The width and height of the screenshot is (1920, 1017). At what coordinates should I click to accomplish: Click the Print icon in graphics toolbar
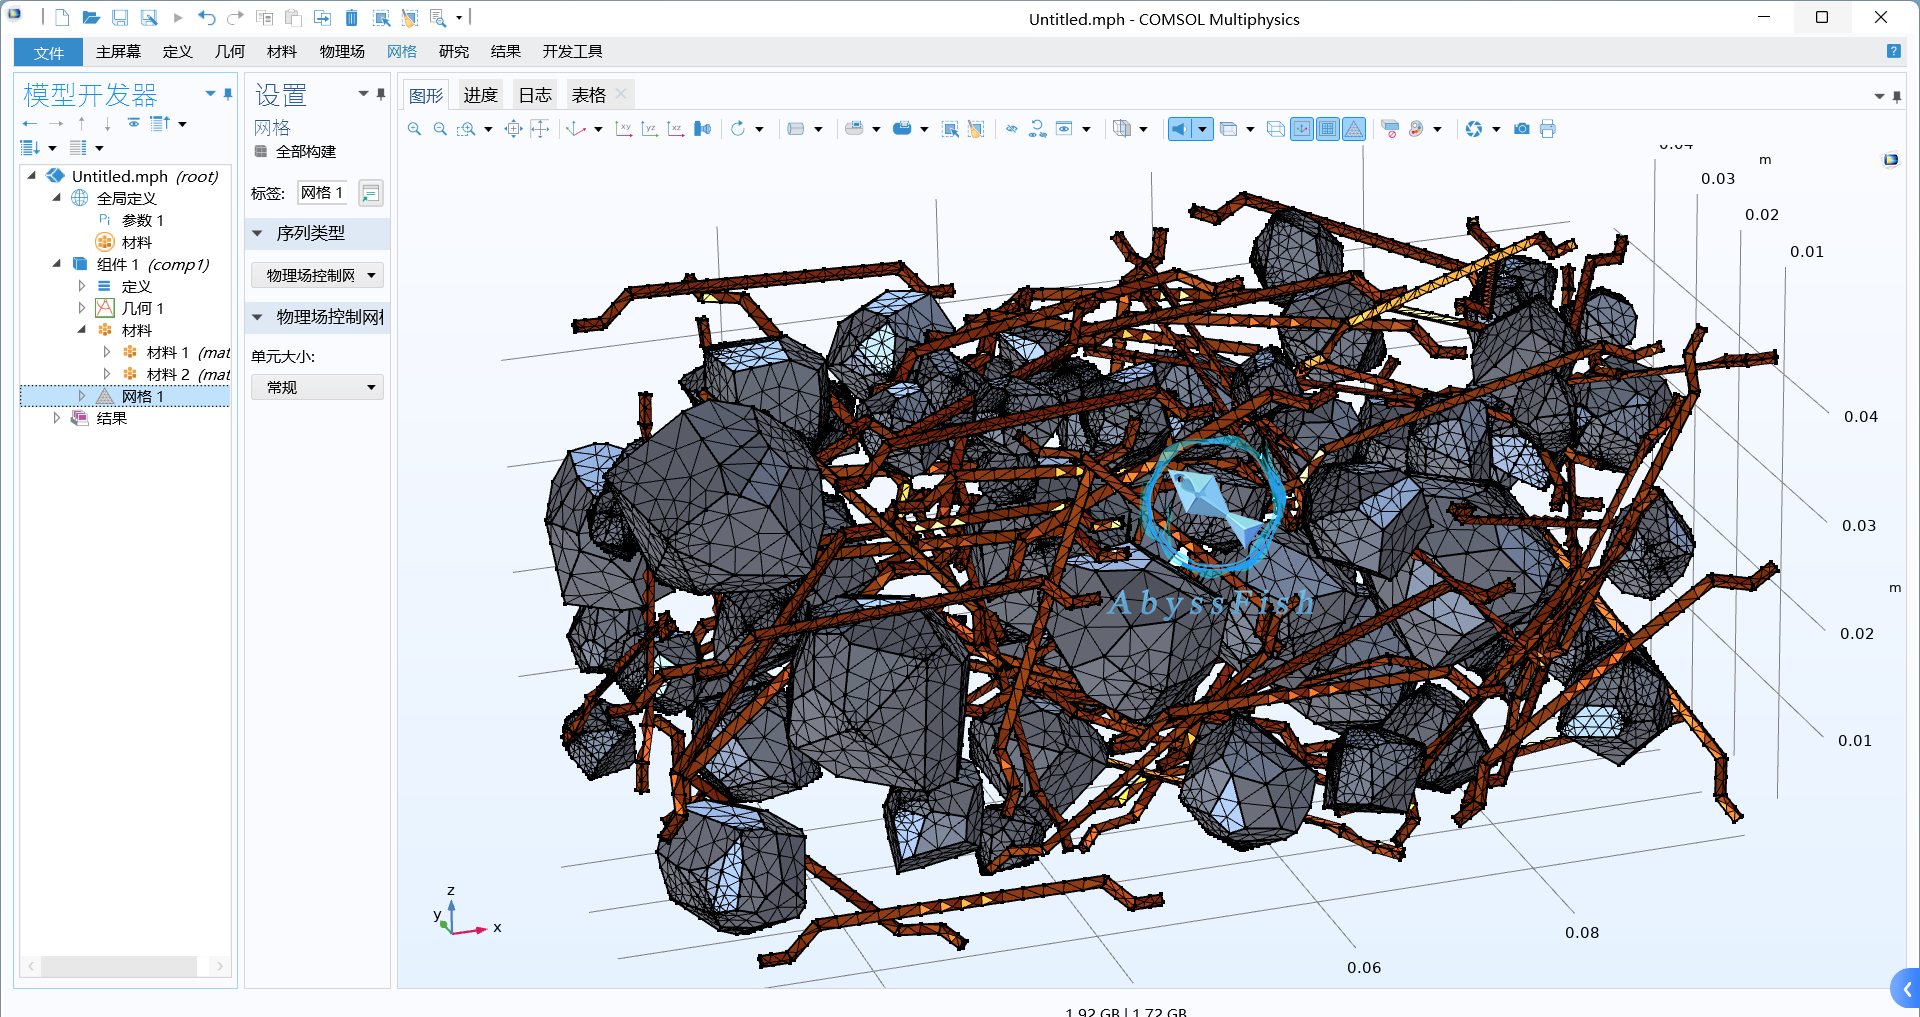[1548, 129]
